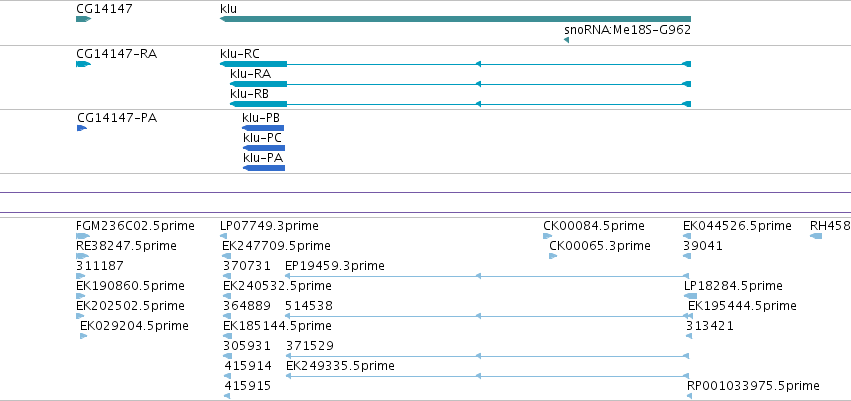The width and height of the screenshot is (851, 401).
Task: Click the RH458 EST glyph
Action: pyautogui.click(x=816, y=236)
